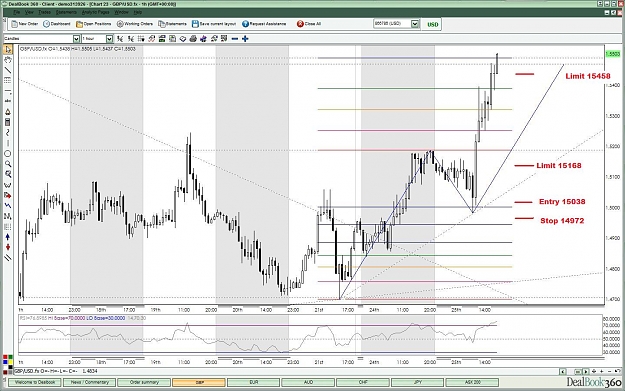
Task: Select the calculator tool in left toolbar
Action: pos(8,122)
